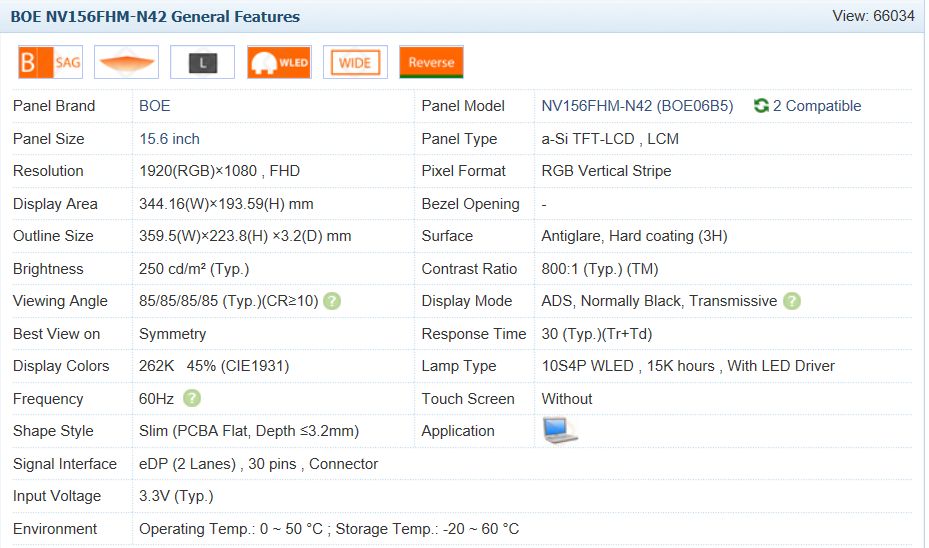Screen dimensions: 929x548
Task: Select the Symmetry best view value
Action: coord(172,334)
